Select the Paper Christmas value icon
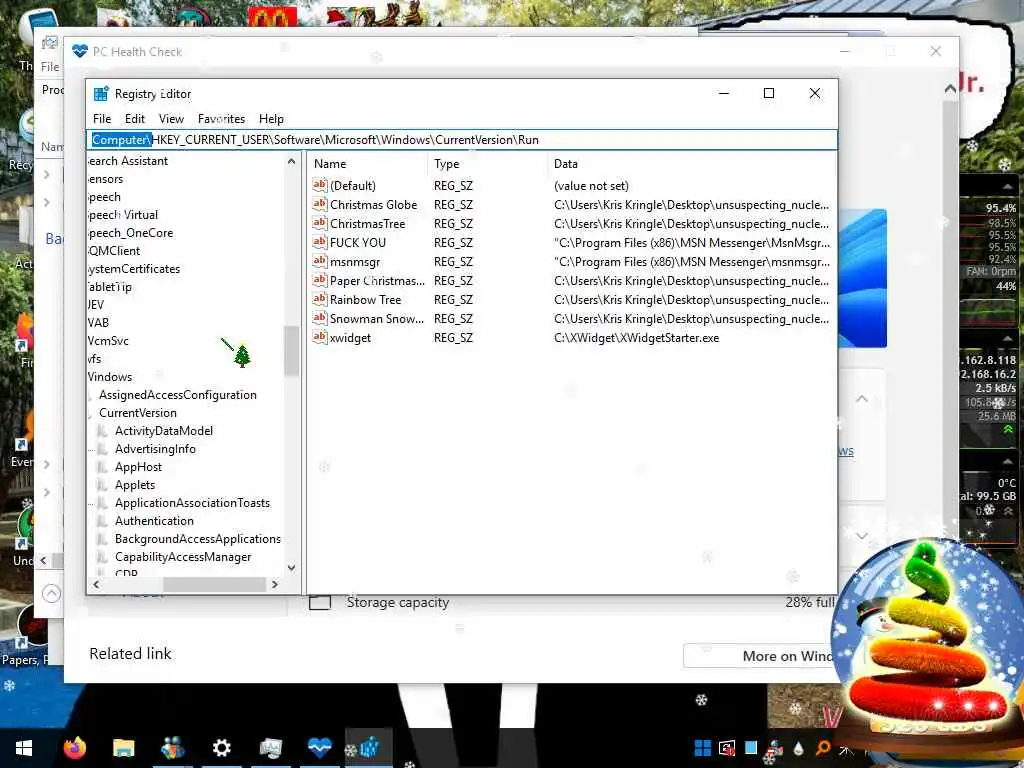Viewport: 1024px width, 768px height. click(319, 280)
